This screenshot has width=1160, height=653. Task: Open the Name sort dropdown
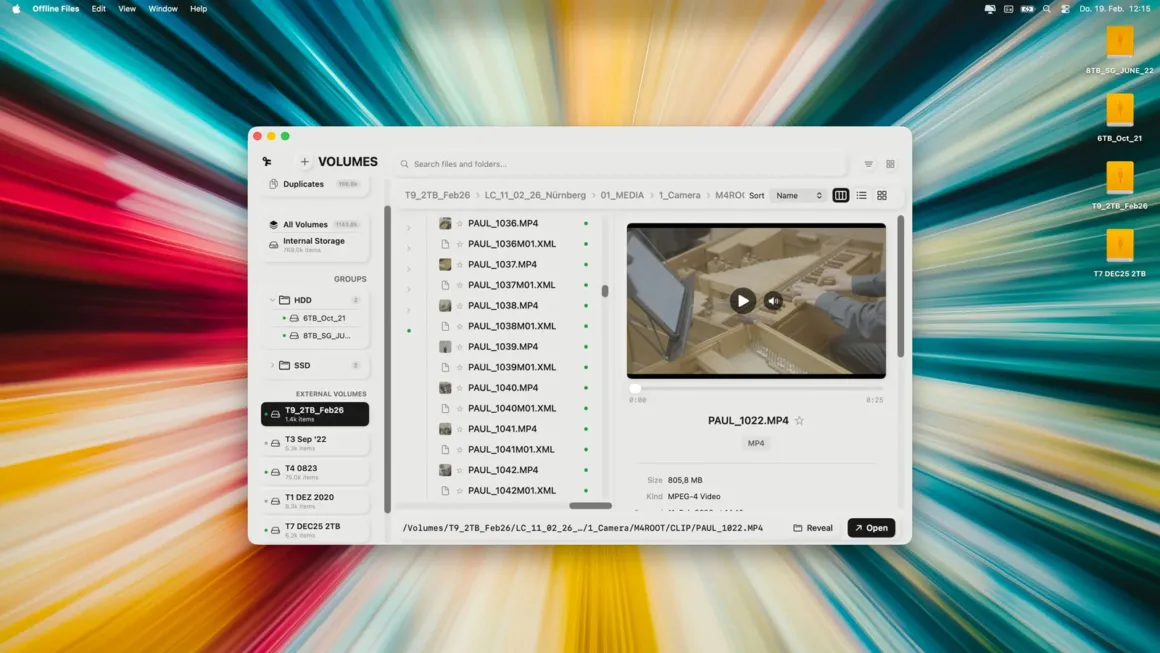pyautogui.click(x=799, y=195)
